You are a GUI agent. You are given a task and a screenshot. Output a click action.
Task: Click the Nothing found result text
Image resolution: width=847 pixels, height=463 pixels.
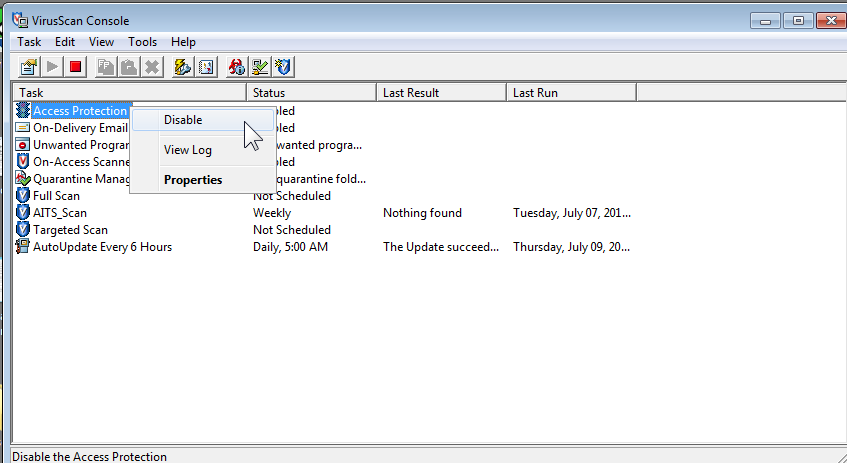coord(422,213)
